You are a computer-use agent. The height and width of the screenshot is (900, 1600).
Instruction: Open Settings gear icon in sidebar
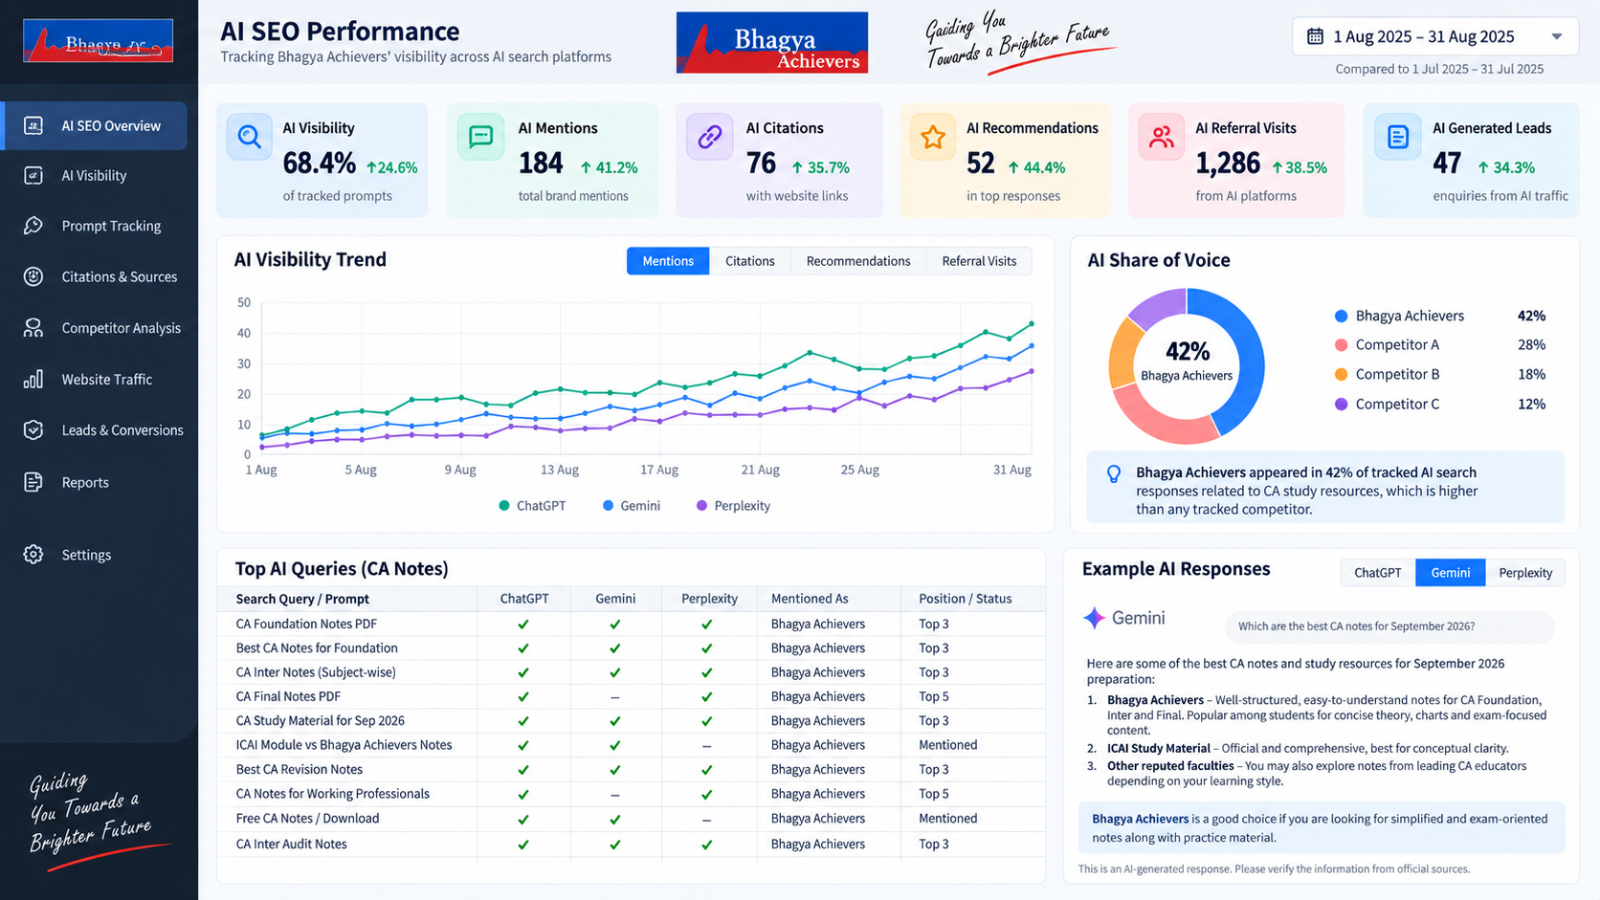[x=33, y=554]
